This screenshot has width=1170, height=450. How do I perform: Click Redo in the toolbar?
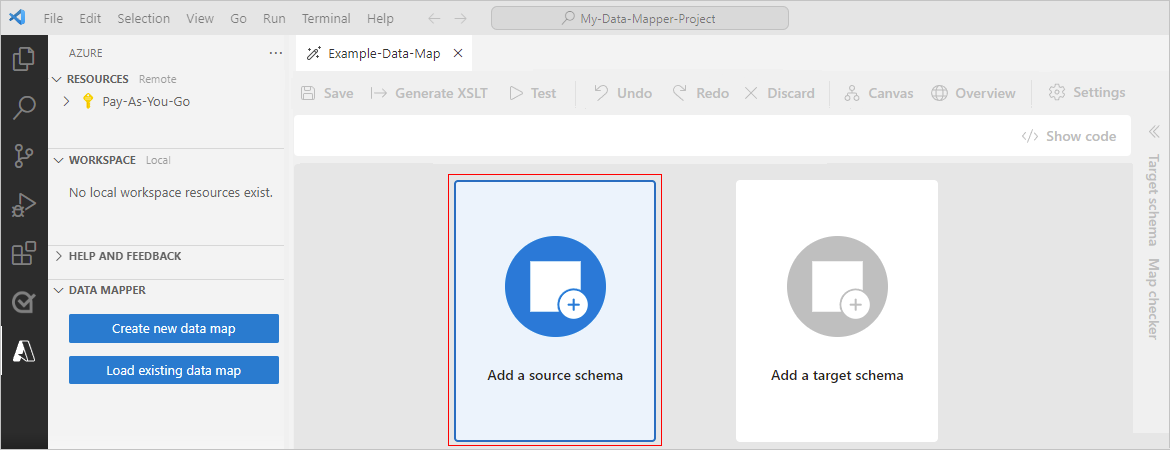700,93
